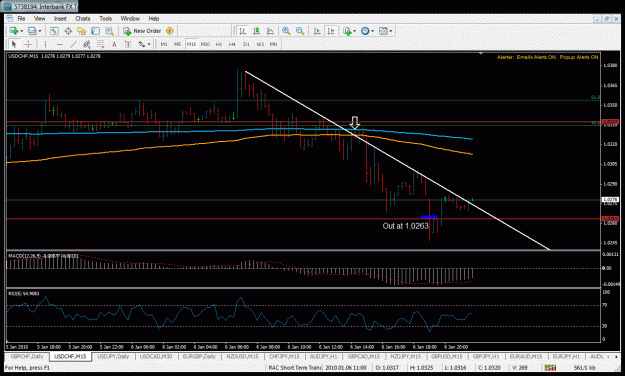Toggle the Expert Advisors icon
Image resolution: width=625 pixels, height=376 pixels.
(x=169, y=31)
